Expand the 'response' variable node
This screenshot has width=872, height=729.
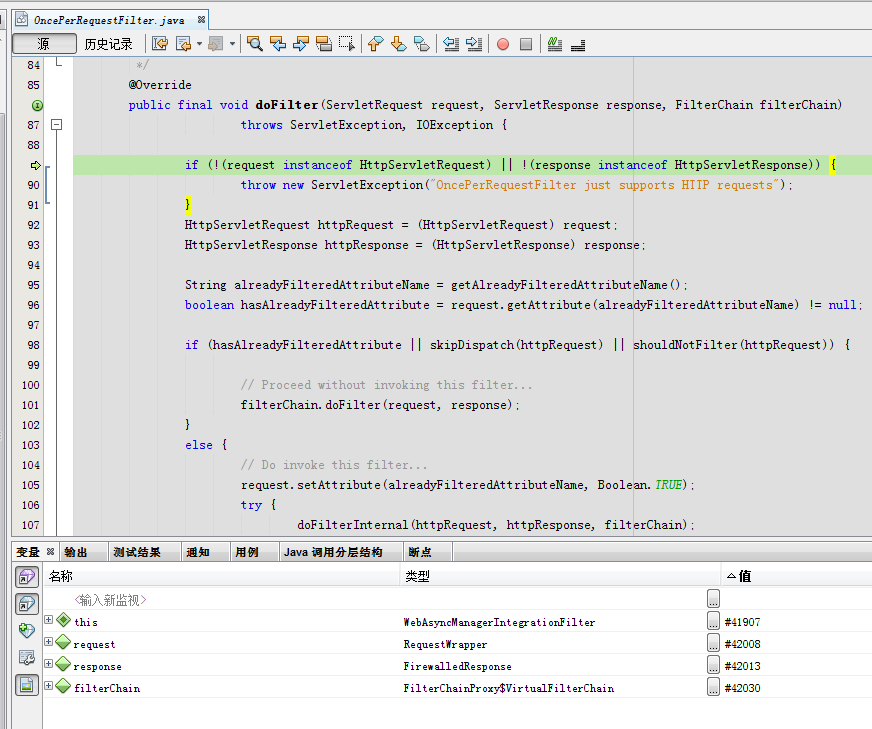point(48,663)
